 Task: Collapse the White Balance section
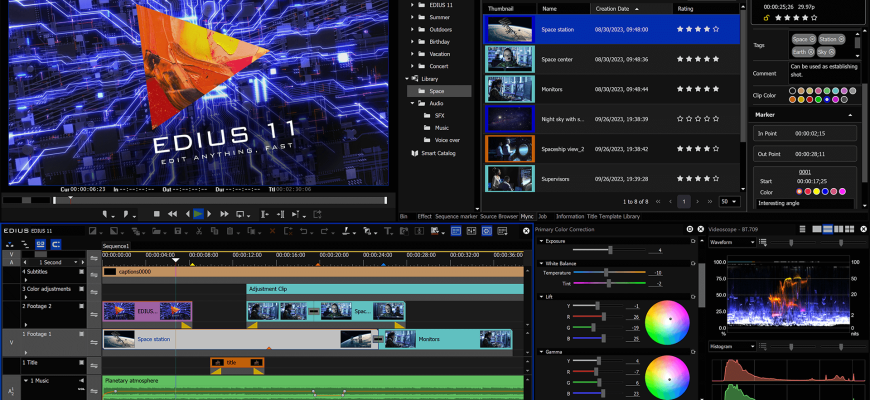tap(541, 264)
